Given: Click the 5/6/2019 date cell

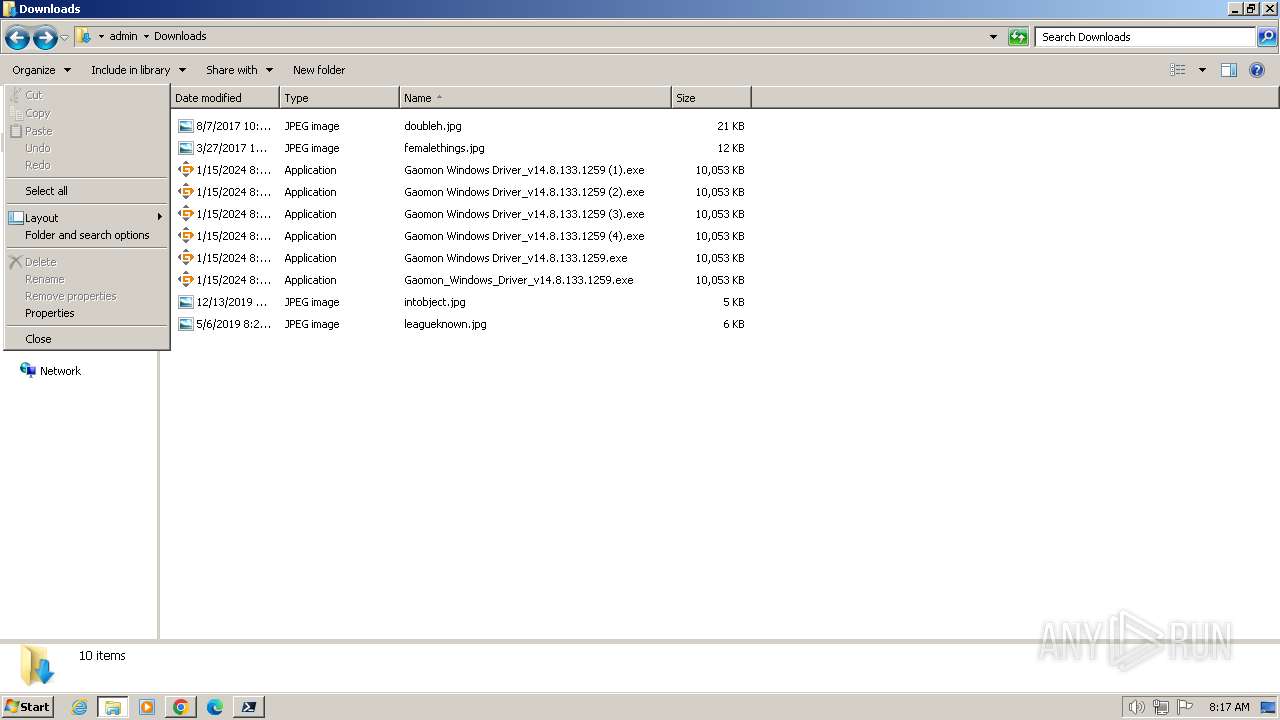Looking at the screenshot, I should [233, 324].
